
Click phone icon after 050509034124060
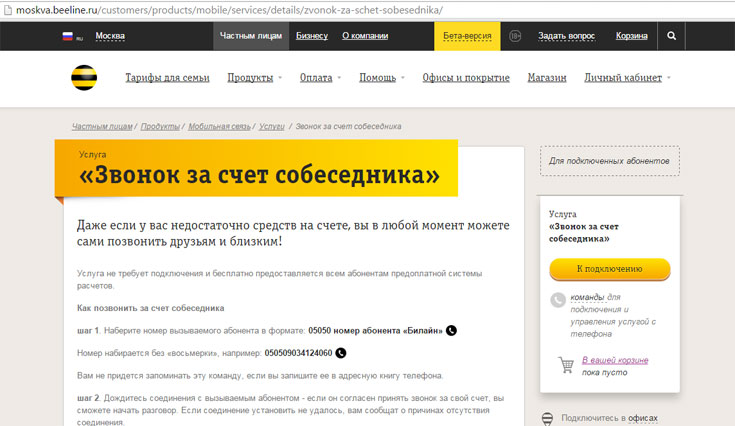(x=341, y=353)
